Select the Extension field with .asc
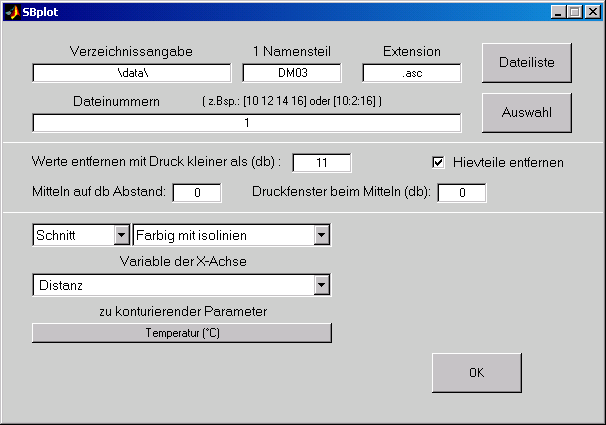Image resolution: width=606 pixels, height=425 pixels. (411, 73)
